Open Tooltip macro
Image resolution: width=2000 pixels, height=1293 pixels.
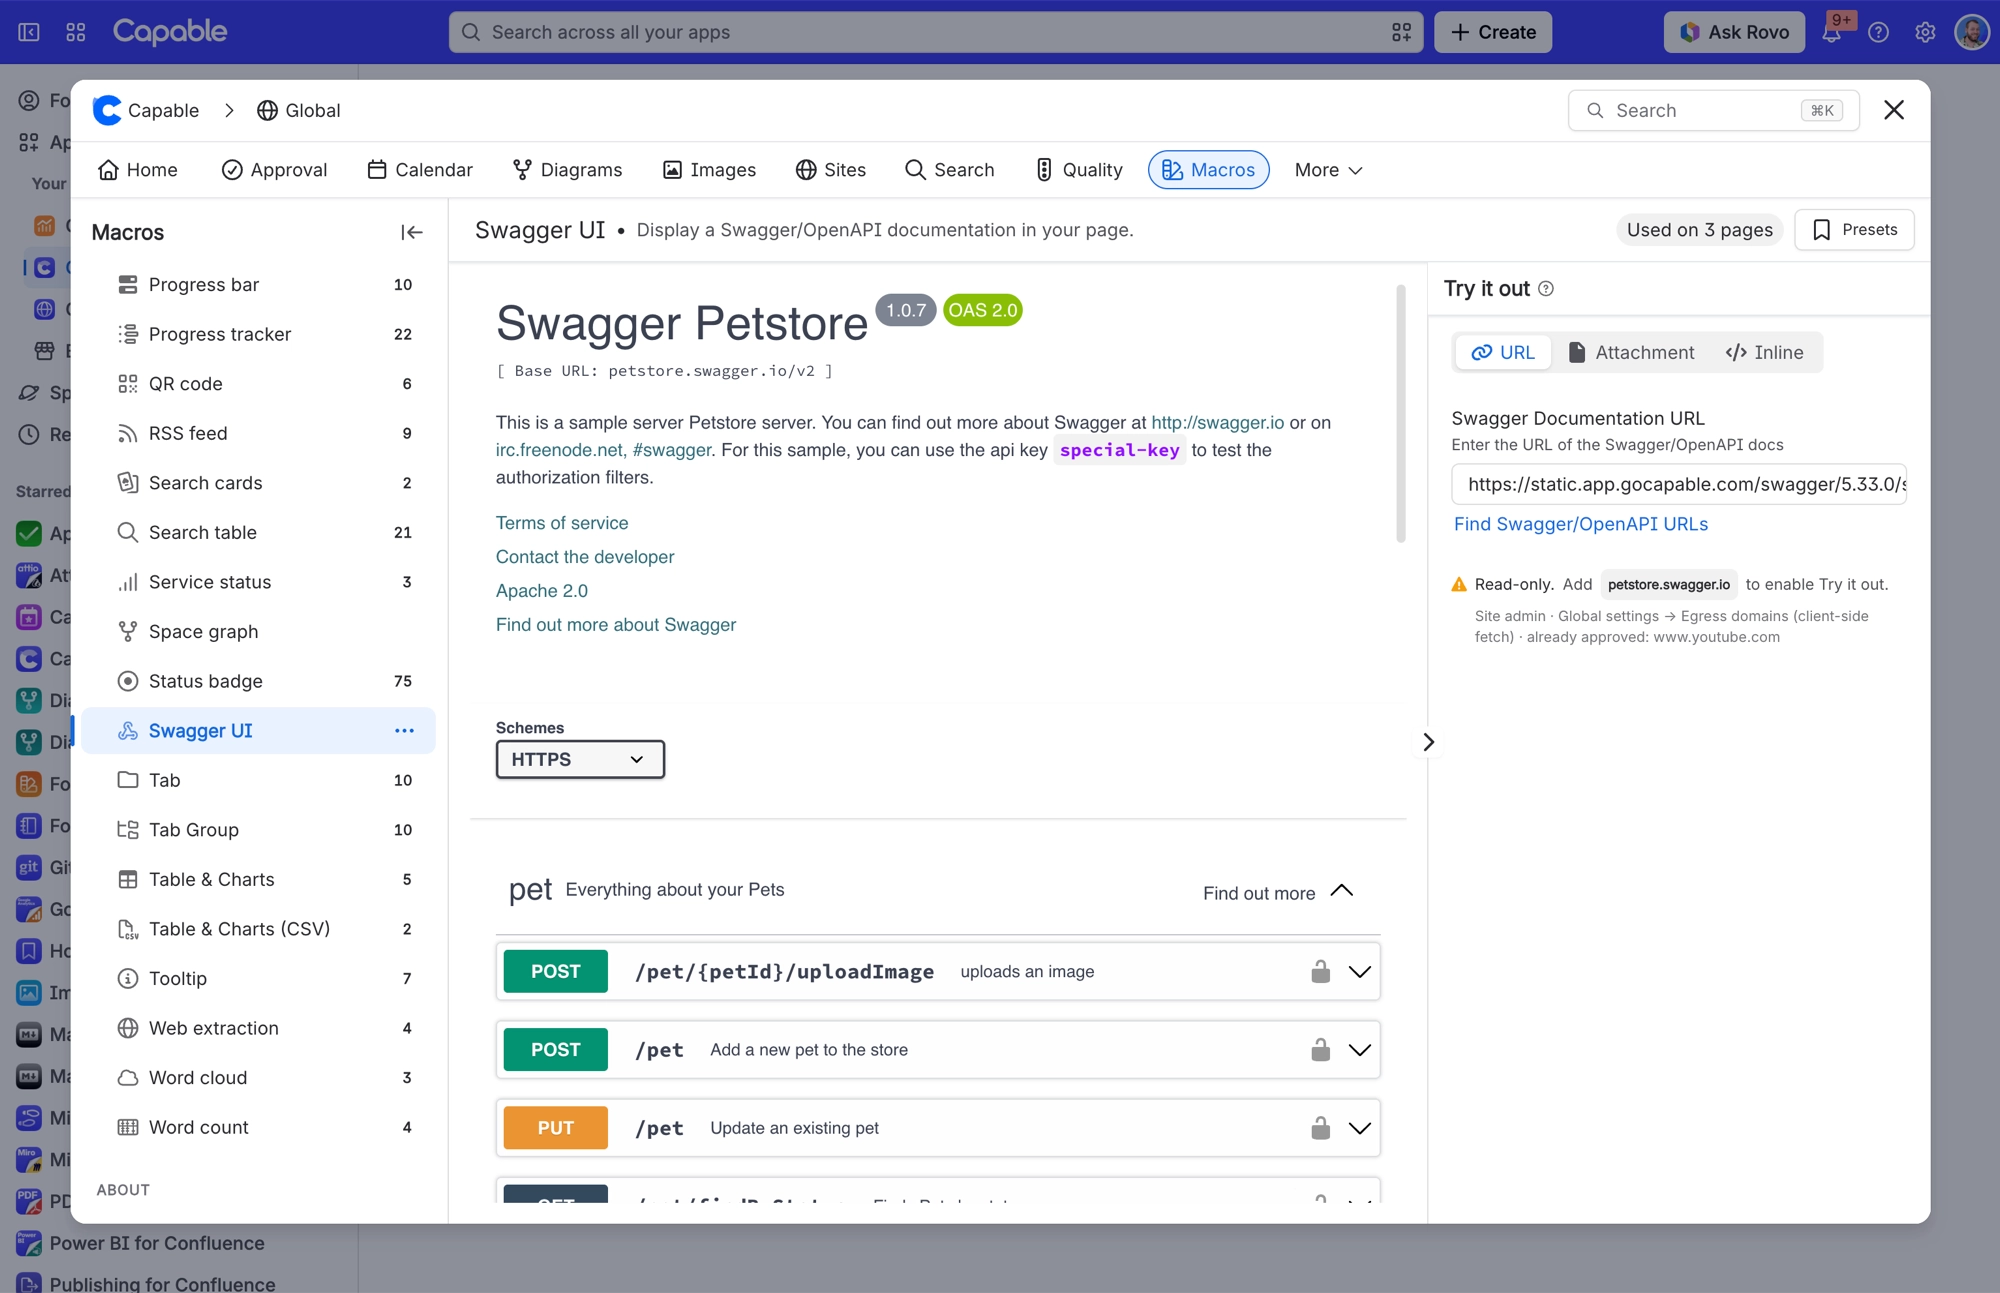pyautogui.click(x=259, y=978)
